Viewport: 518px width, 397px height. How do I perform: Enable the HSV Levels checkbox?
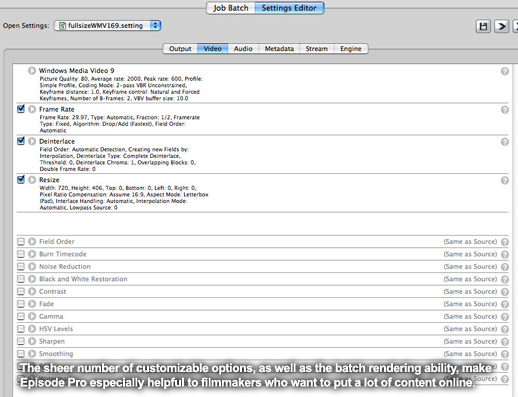21,329
